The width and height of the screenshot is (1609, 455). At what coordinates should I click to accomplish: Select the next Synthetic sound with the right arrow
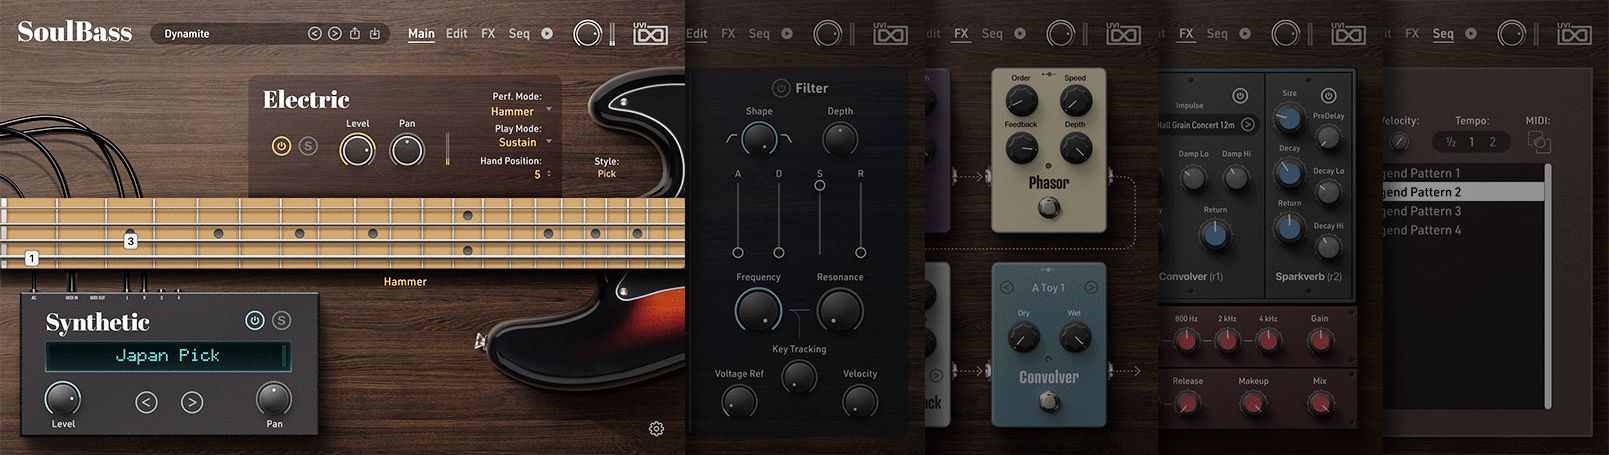tap(192, 402)
